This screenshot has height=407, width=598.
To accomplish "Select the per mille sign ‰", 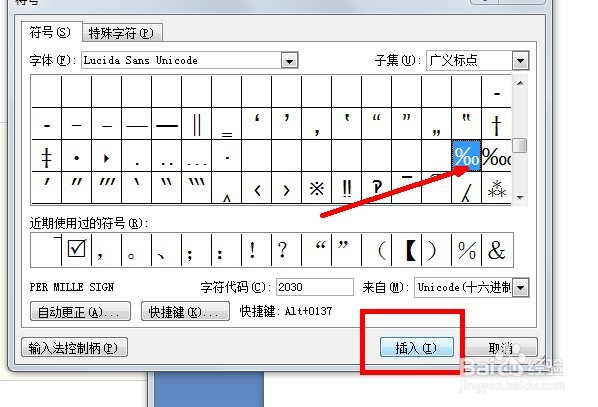I will pyautogui.click(x=466, y=155).
